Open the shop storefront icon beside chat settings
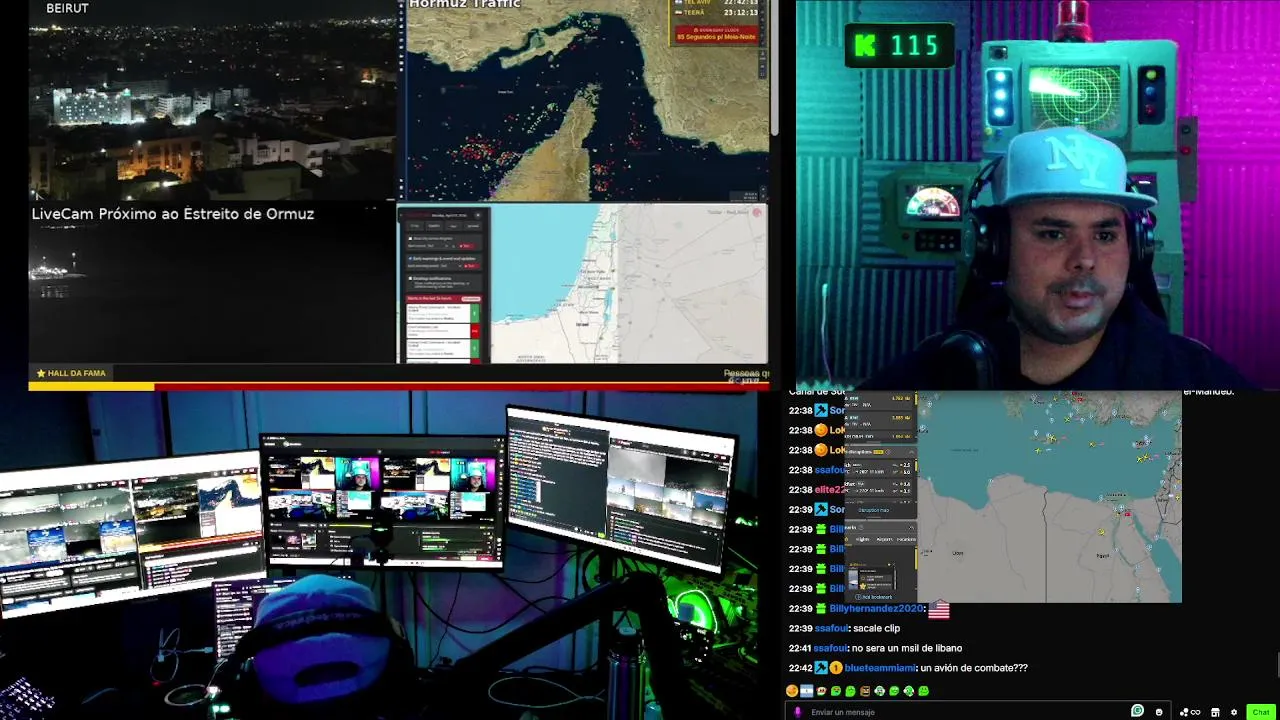The image size is (1280, 720). 1215,712
